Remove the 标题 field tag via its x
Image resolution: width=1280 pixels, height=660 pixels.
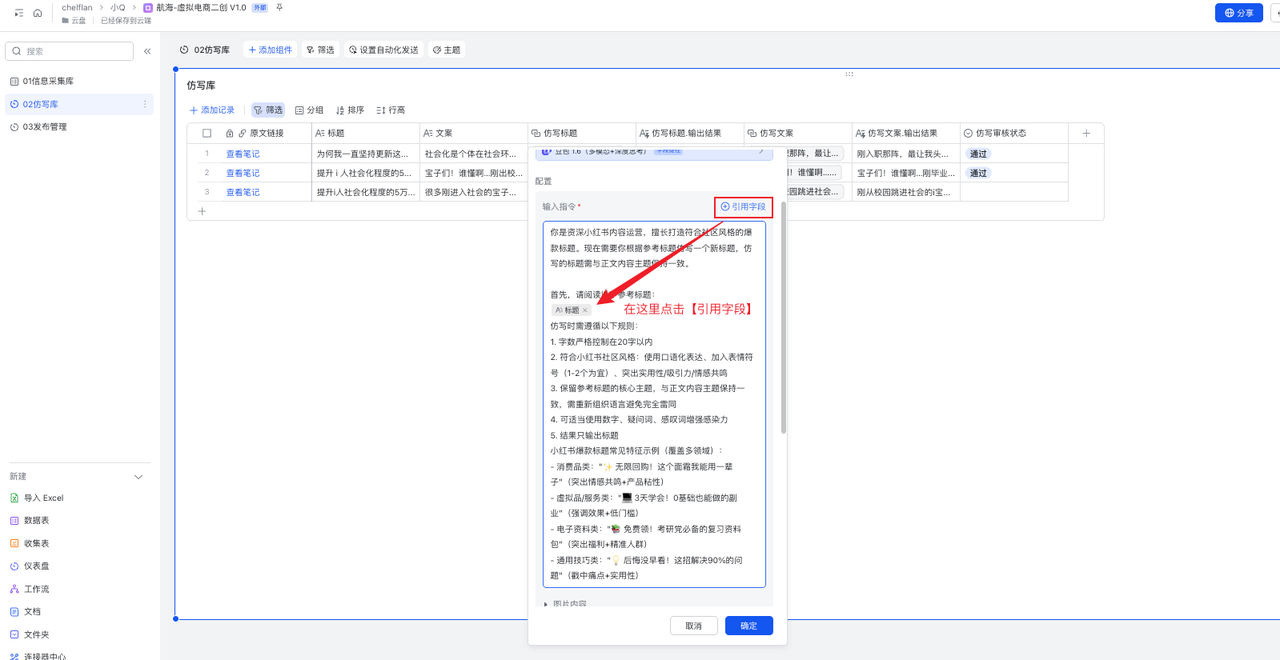(586, 310)
